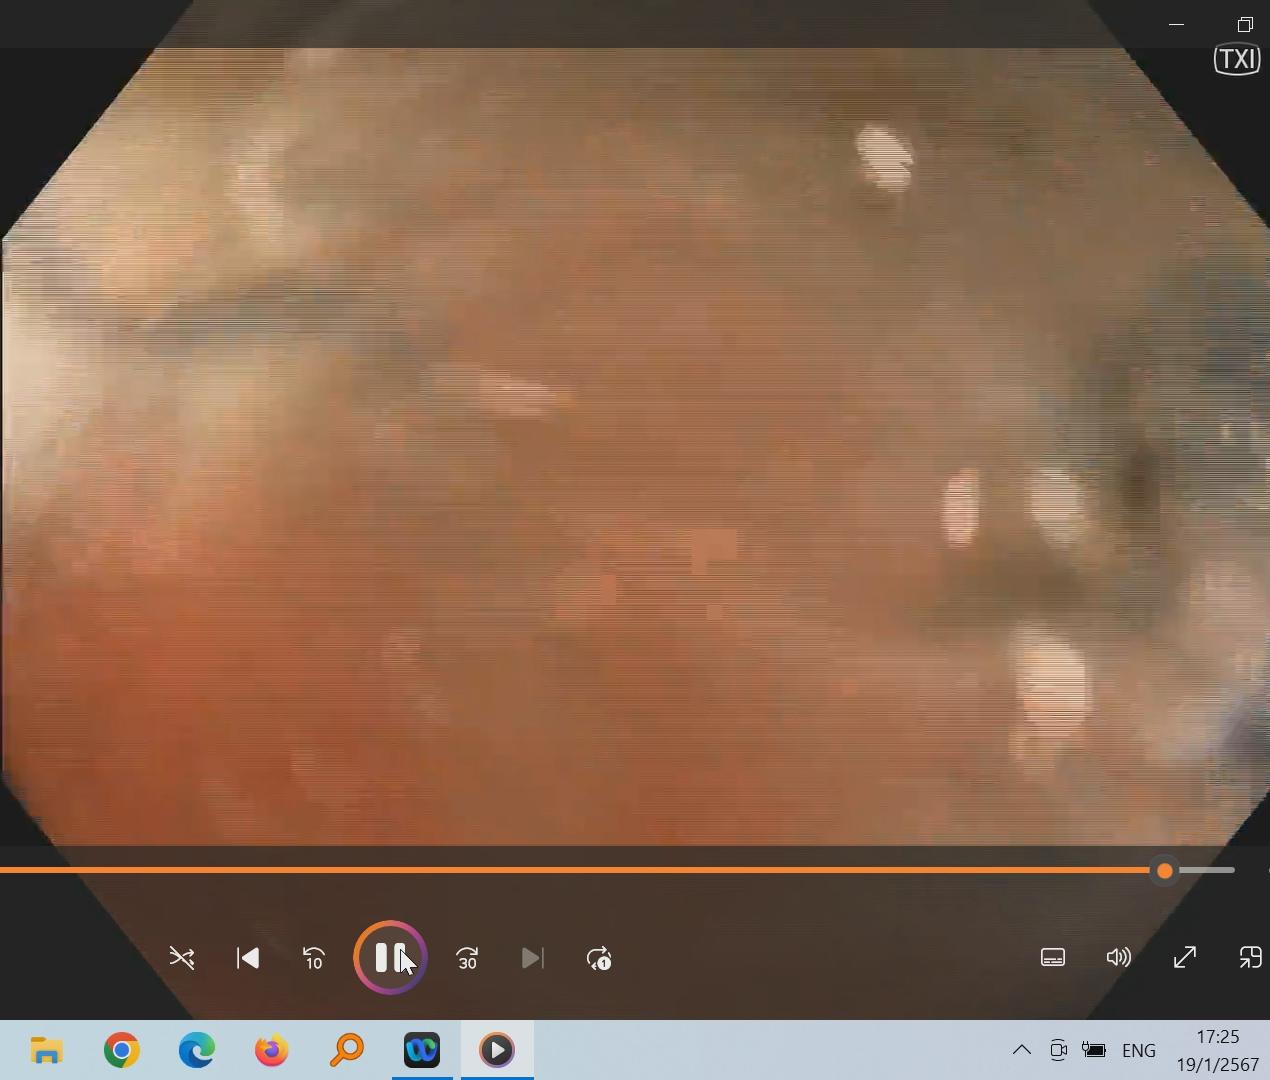Skip back 10 seconds
Image resolution: width=1270 pixels, height=1080 pixels.
(314, 959)
